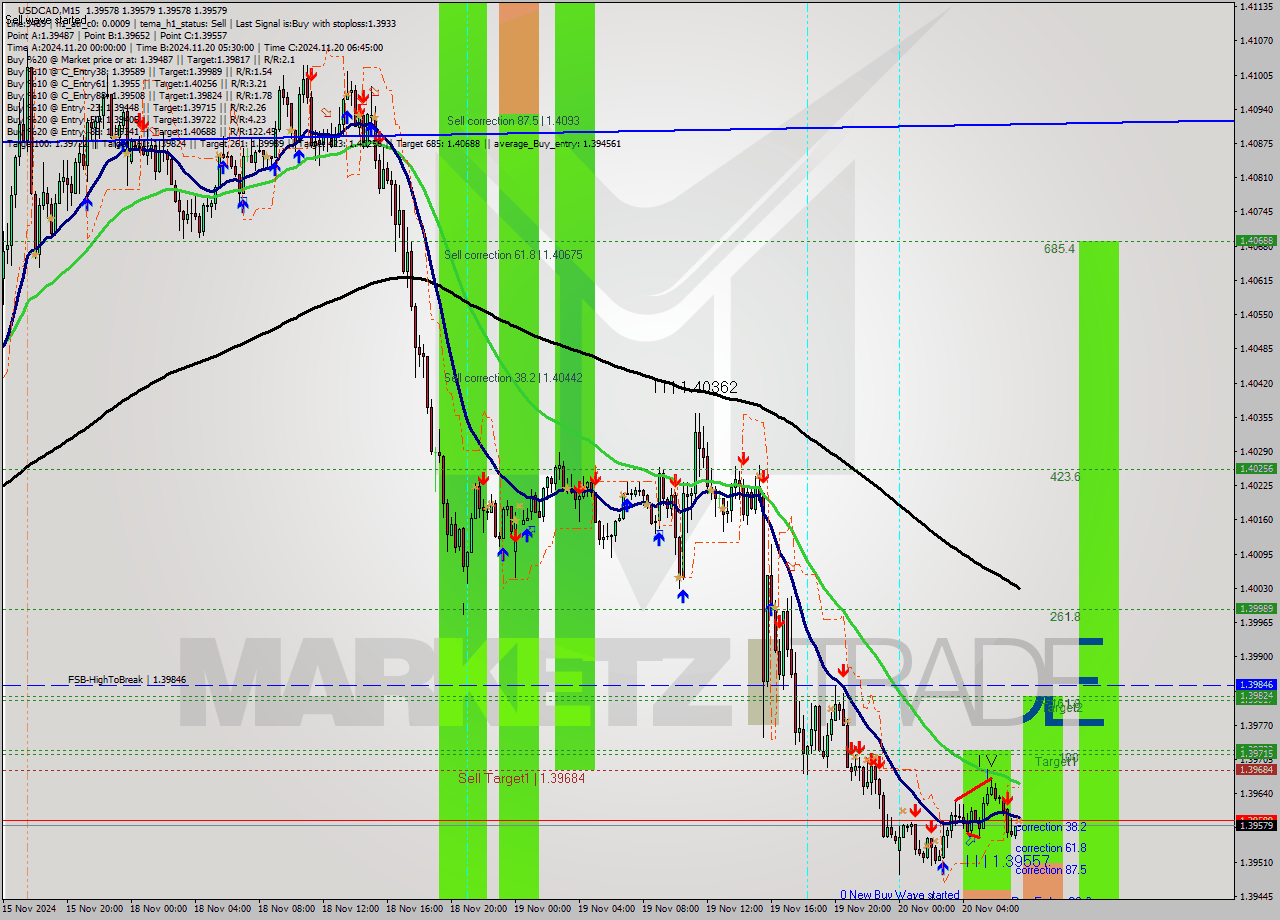Click the 1.41135 price axis label
Viewport: 1280px width, 920px height.
1257,6
